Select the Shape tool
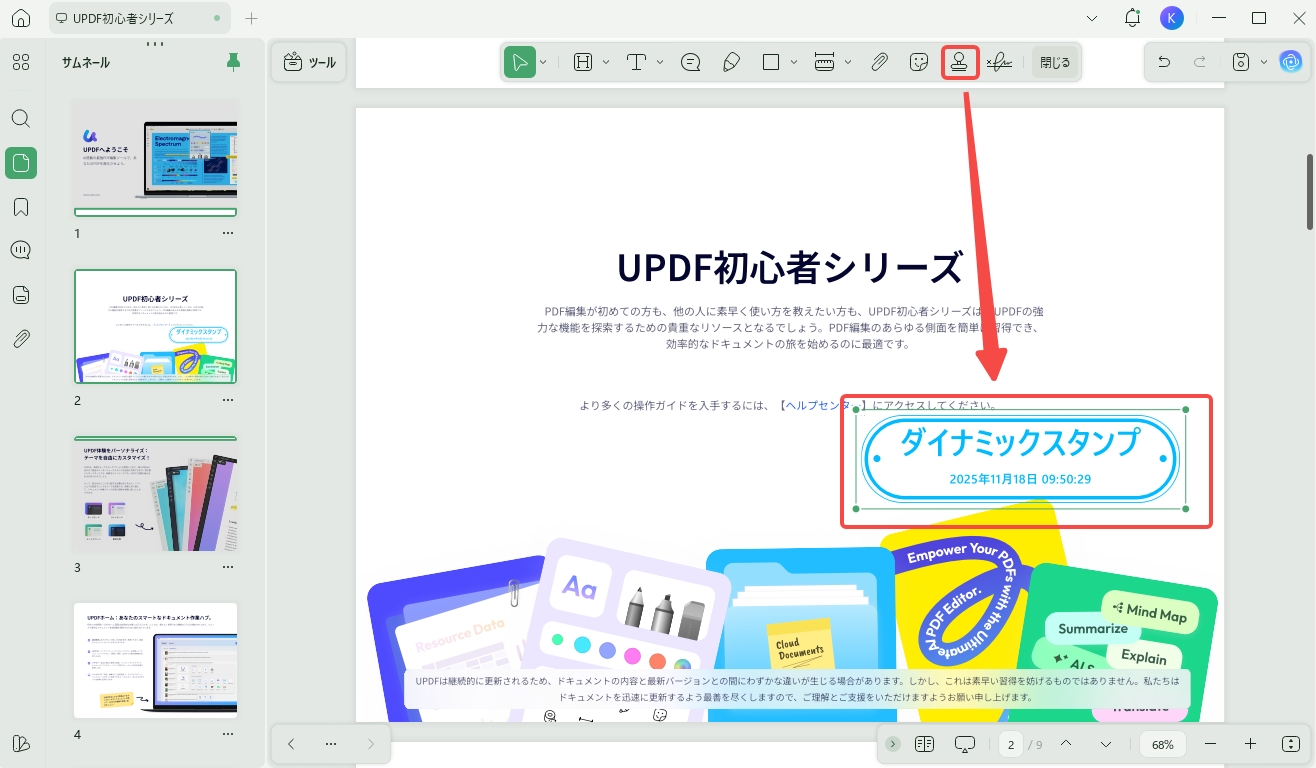This screenshot has width=1316, height=768. [x=771, y=61]
